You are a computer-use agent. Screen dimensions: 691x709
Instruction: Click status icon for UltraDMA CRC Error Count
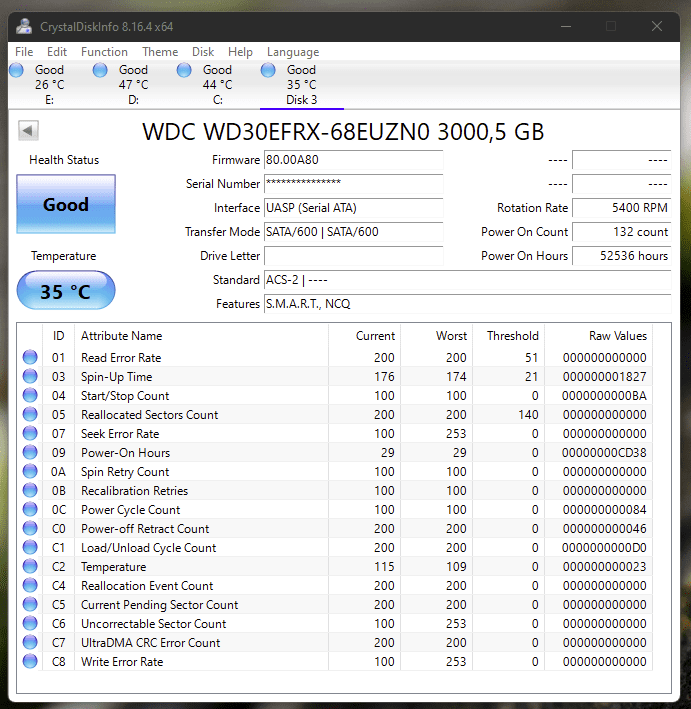pos(30,642)
